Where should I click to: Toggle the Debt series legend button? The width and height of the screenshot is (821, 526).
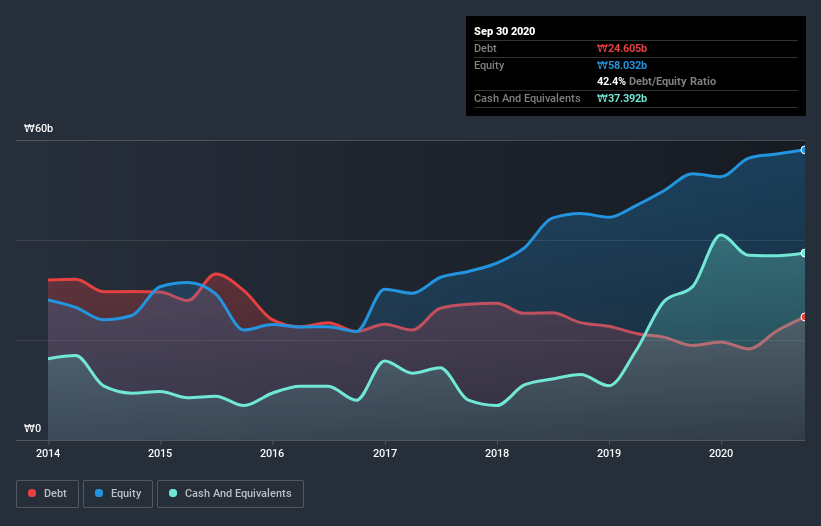(47, 494)
